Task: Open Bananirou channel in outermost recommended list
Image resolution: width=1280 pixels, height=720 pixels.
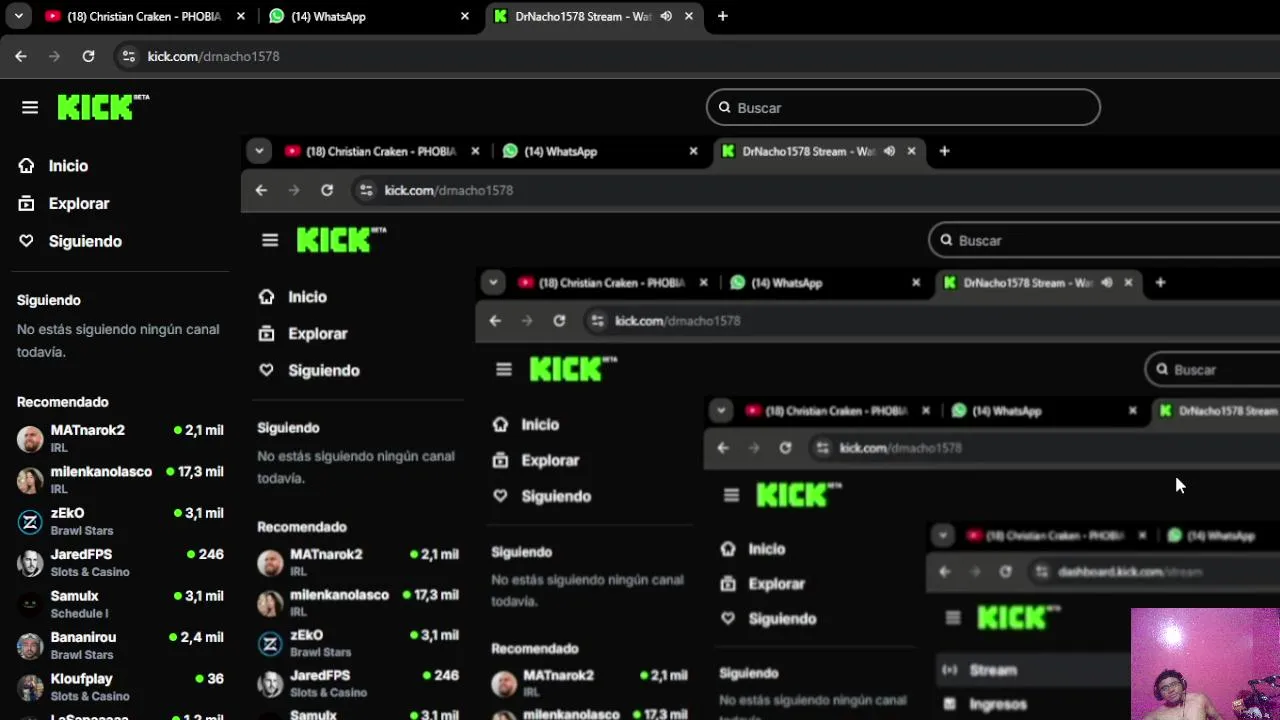Action: click(120, 646)
